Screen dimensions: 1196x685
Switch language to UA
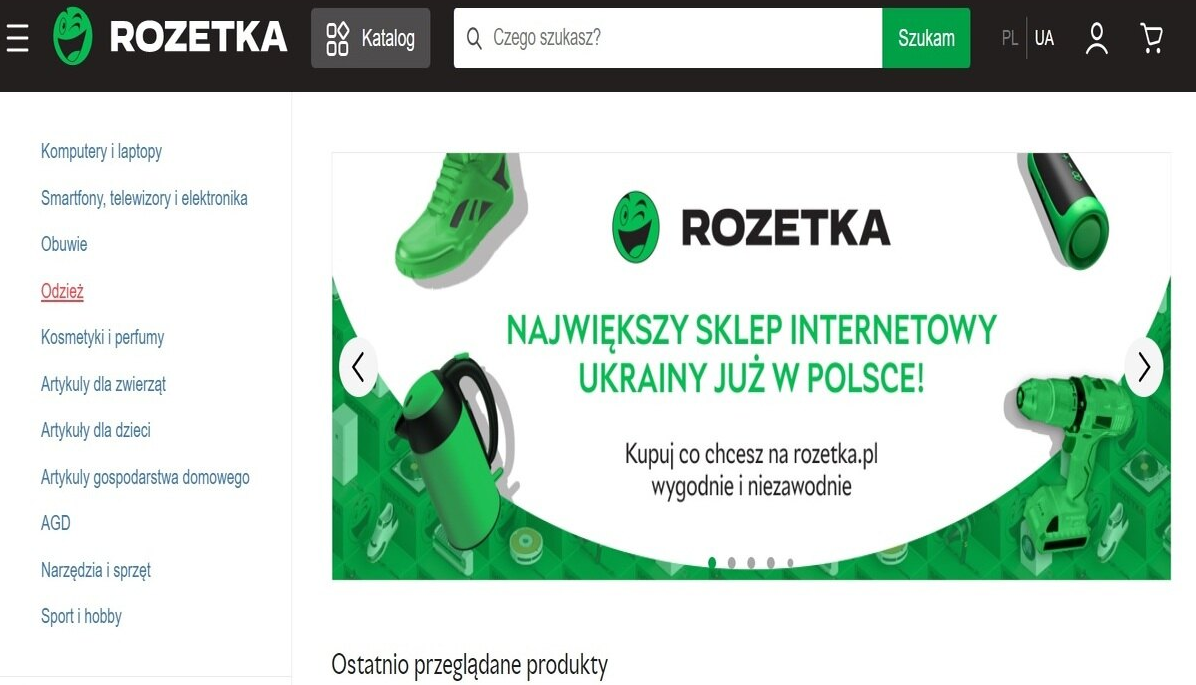click(x=1044, y=38)
